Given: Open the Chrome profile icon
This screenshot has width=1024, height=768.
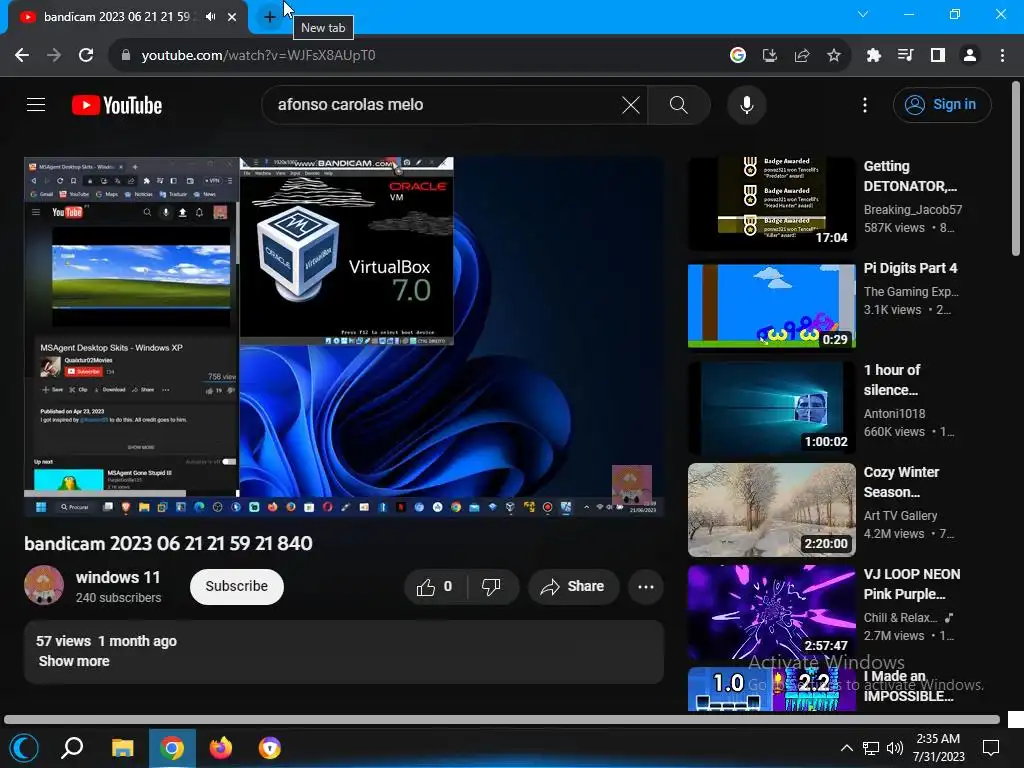Looking at the screenshot, I should [970, 56].
